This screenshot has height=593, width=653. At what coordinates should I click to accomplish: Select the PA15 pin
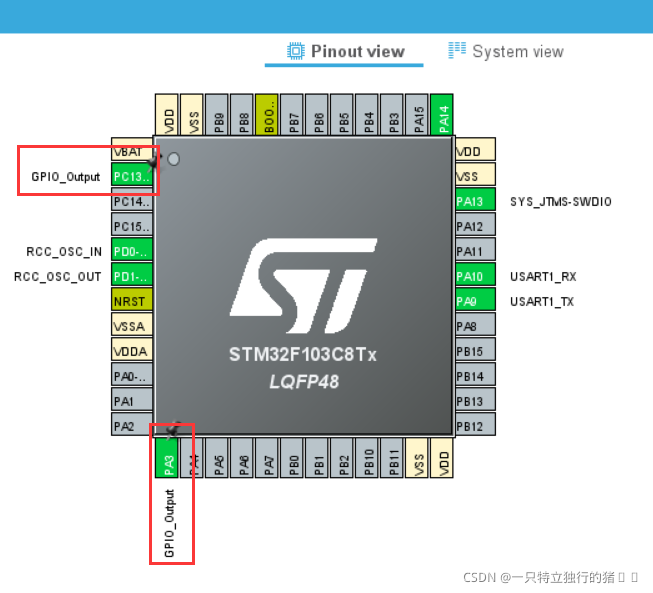point(416,115)
